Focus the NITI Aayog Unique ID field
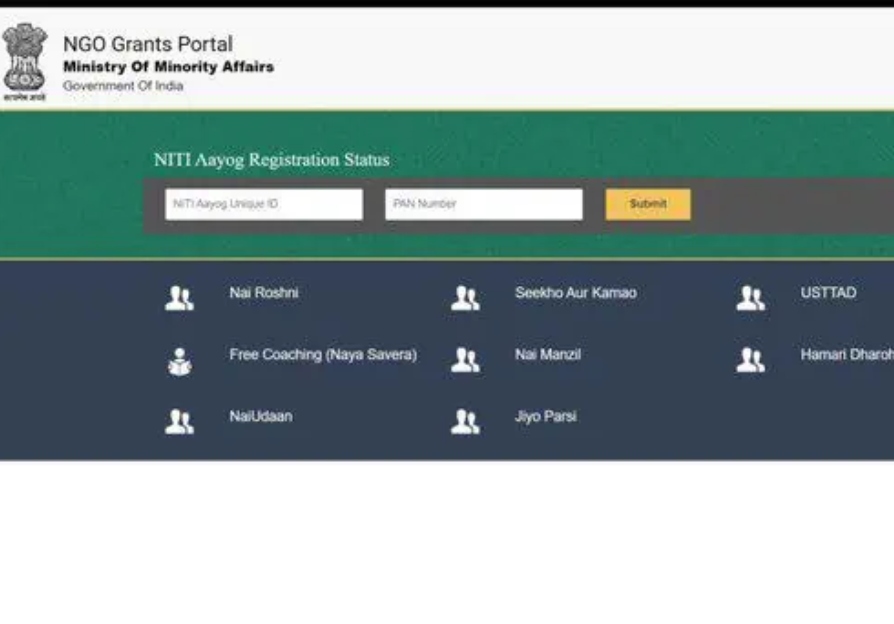The width and height of the screenshot is (894, 624). 264,204
